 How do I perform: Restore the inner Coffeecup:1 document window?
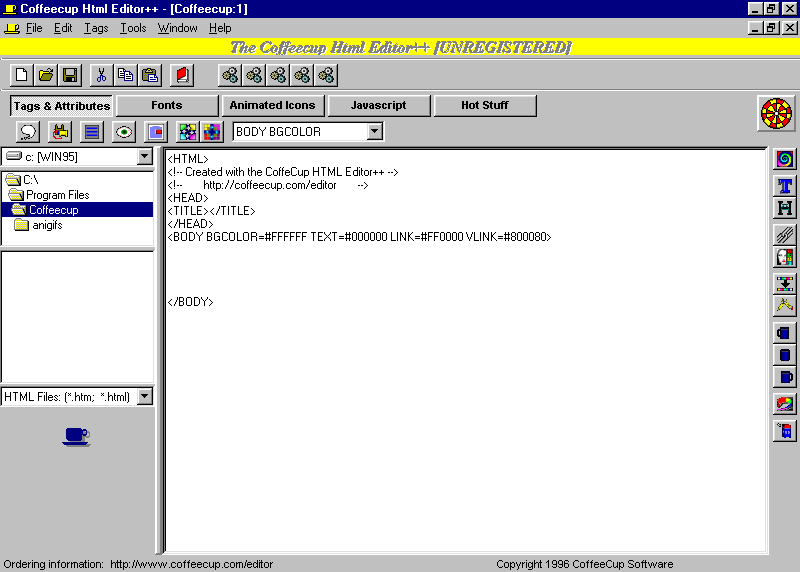point(771,28)
